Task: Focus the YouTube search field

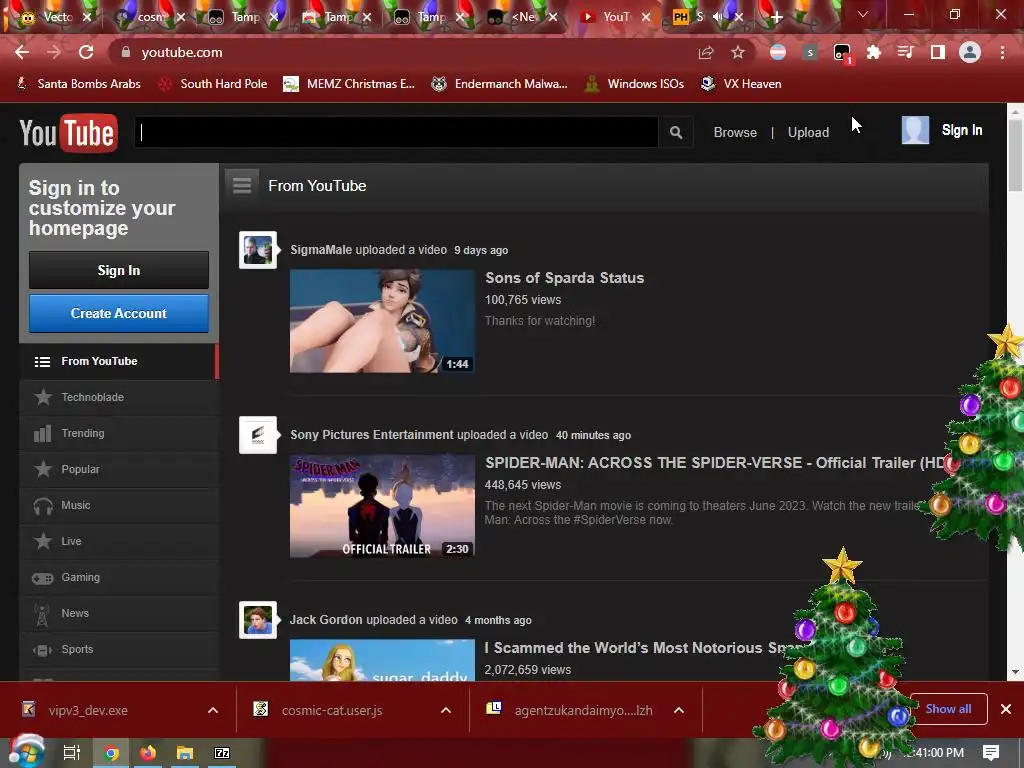Action: [x=396, y=133]
